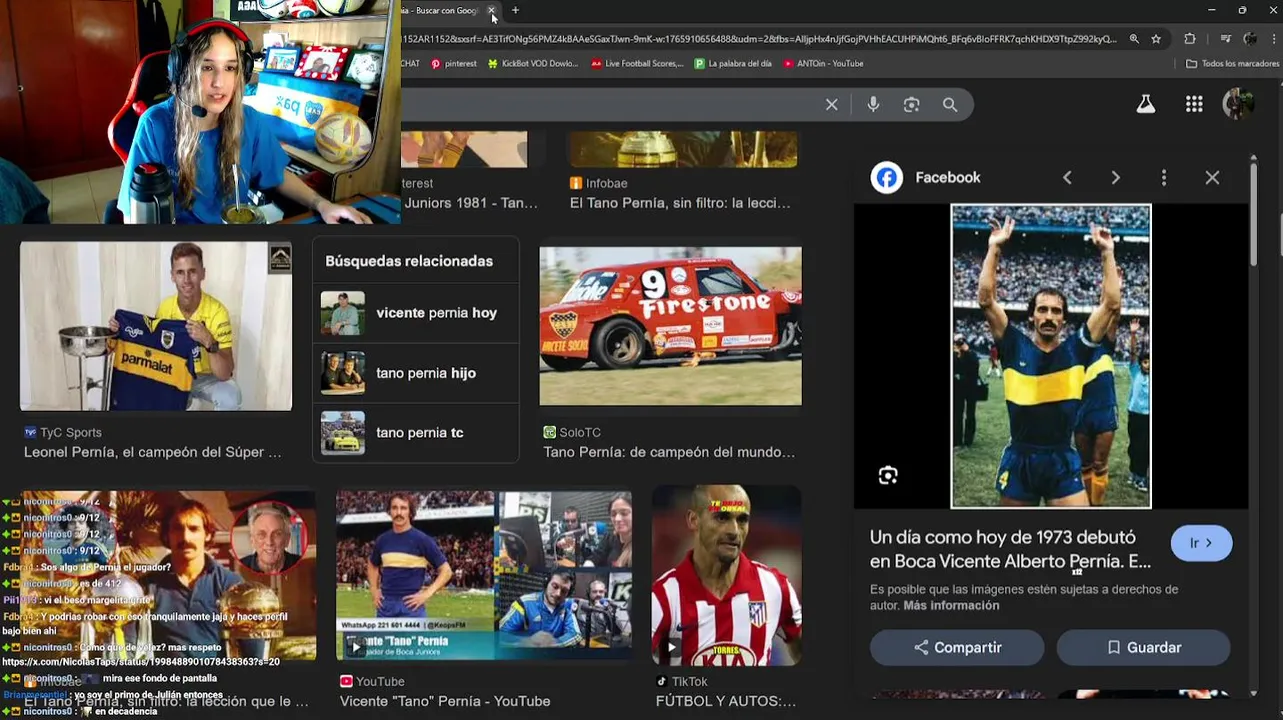Go to previous image in preview panel
Viewport: 1283px width, 720px height.
(x=1067, y=177)
